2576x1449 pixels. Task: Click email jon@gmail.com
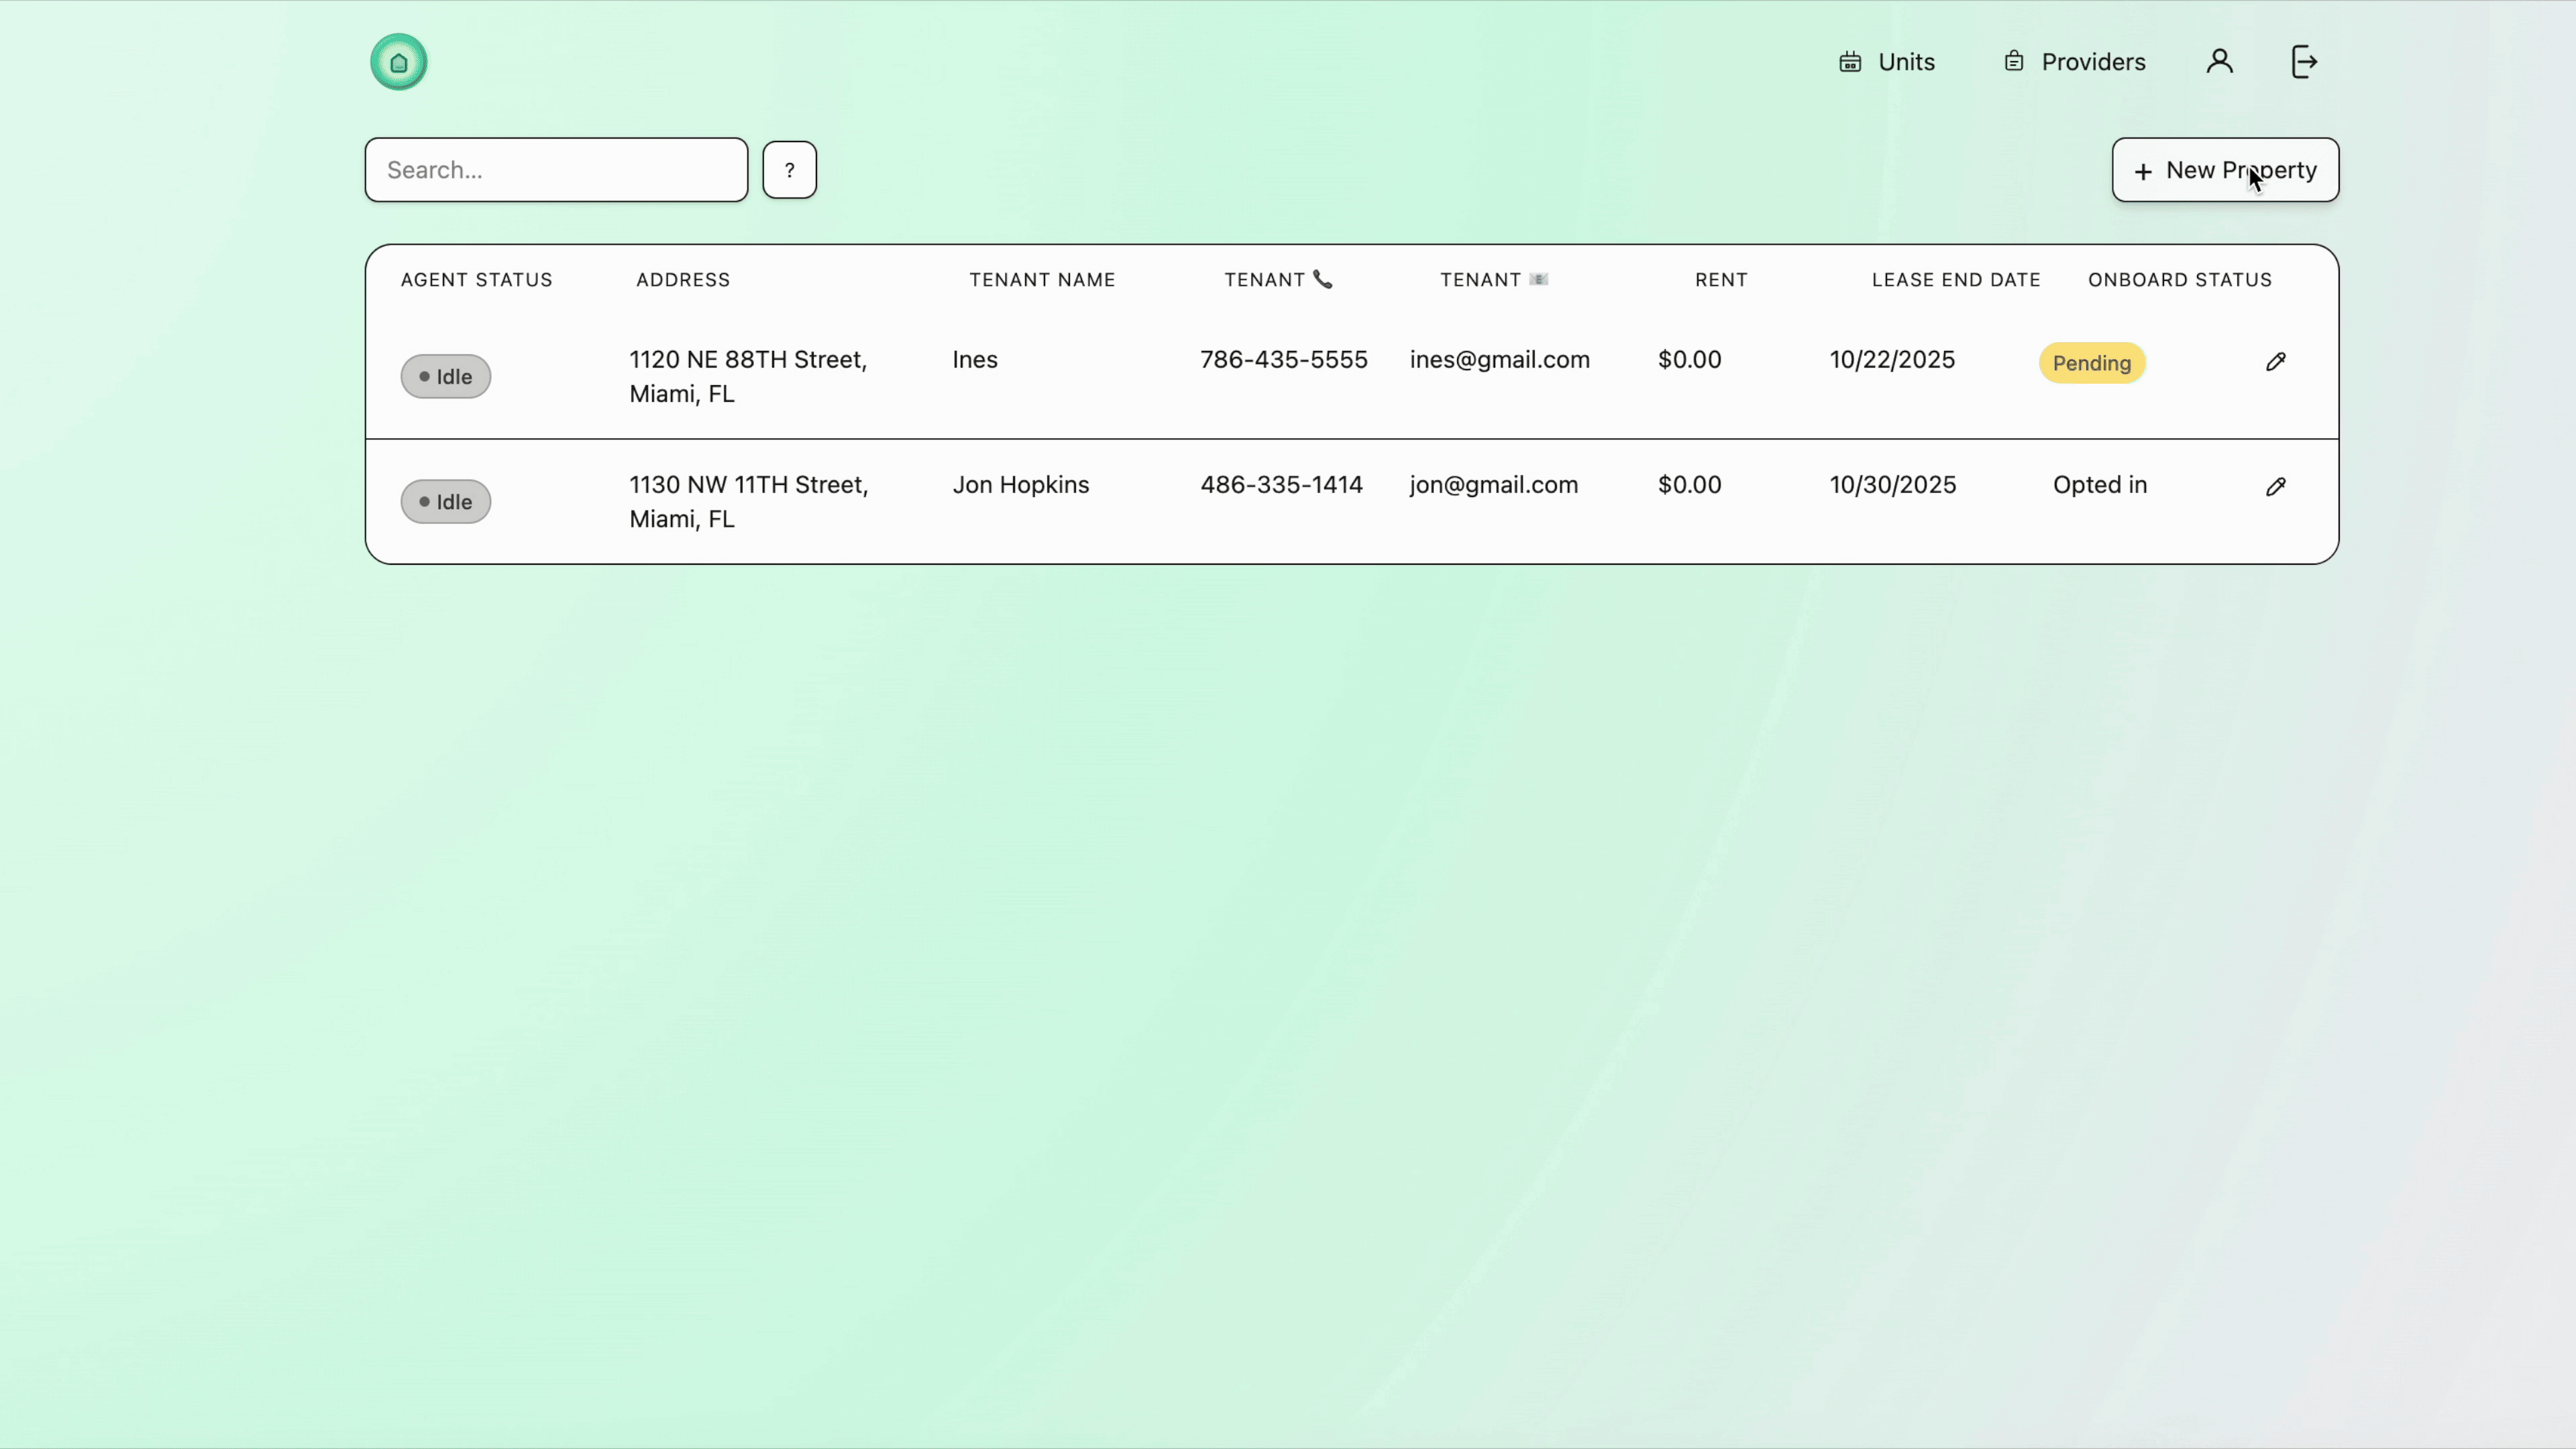coord(1494,485)
